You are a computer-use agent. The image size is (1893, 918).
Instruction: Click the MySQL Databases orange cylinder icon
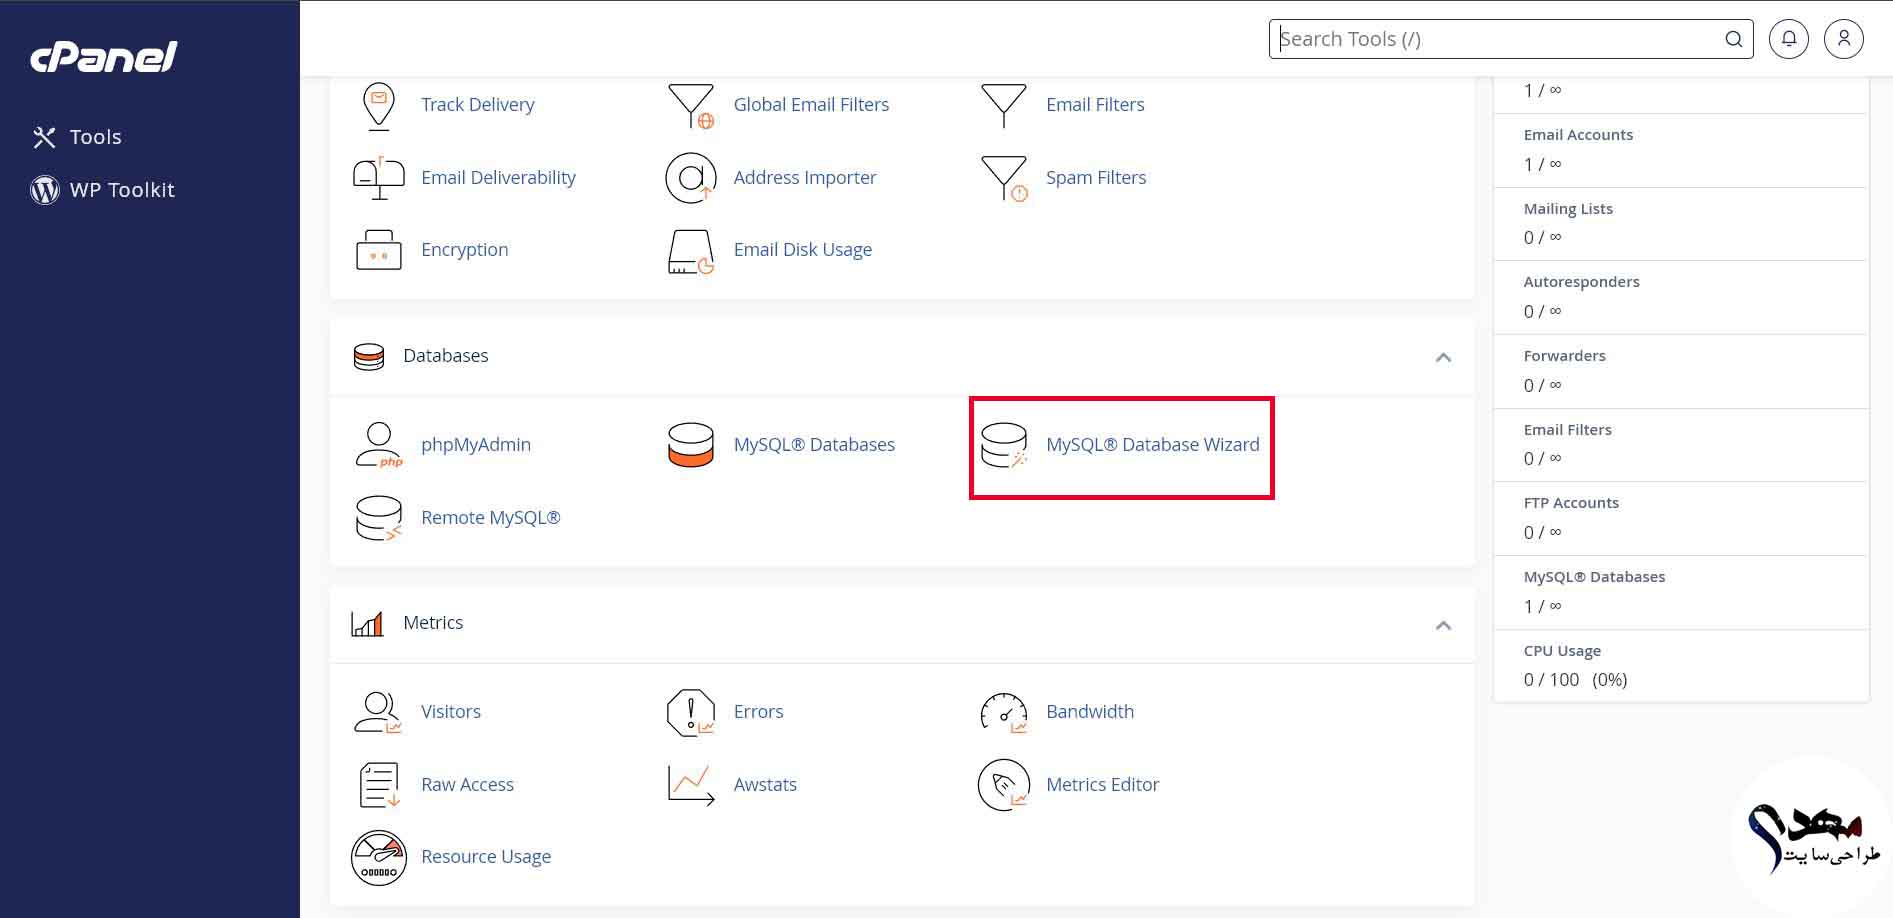click(691, 445)
